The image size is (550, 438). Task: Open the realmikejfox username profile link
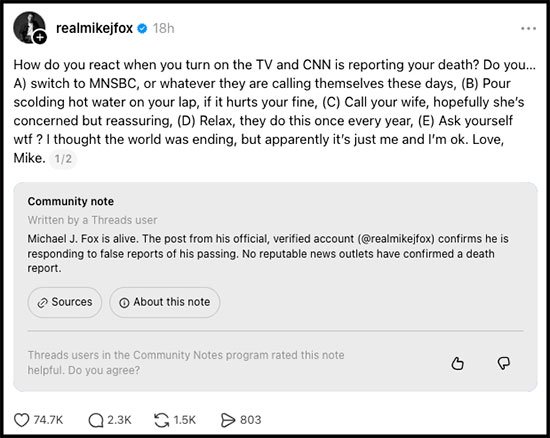pyautogui.click(x=94, y=28)
